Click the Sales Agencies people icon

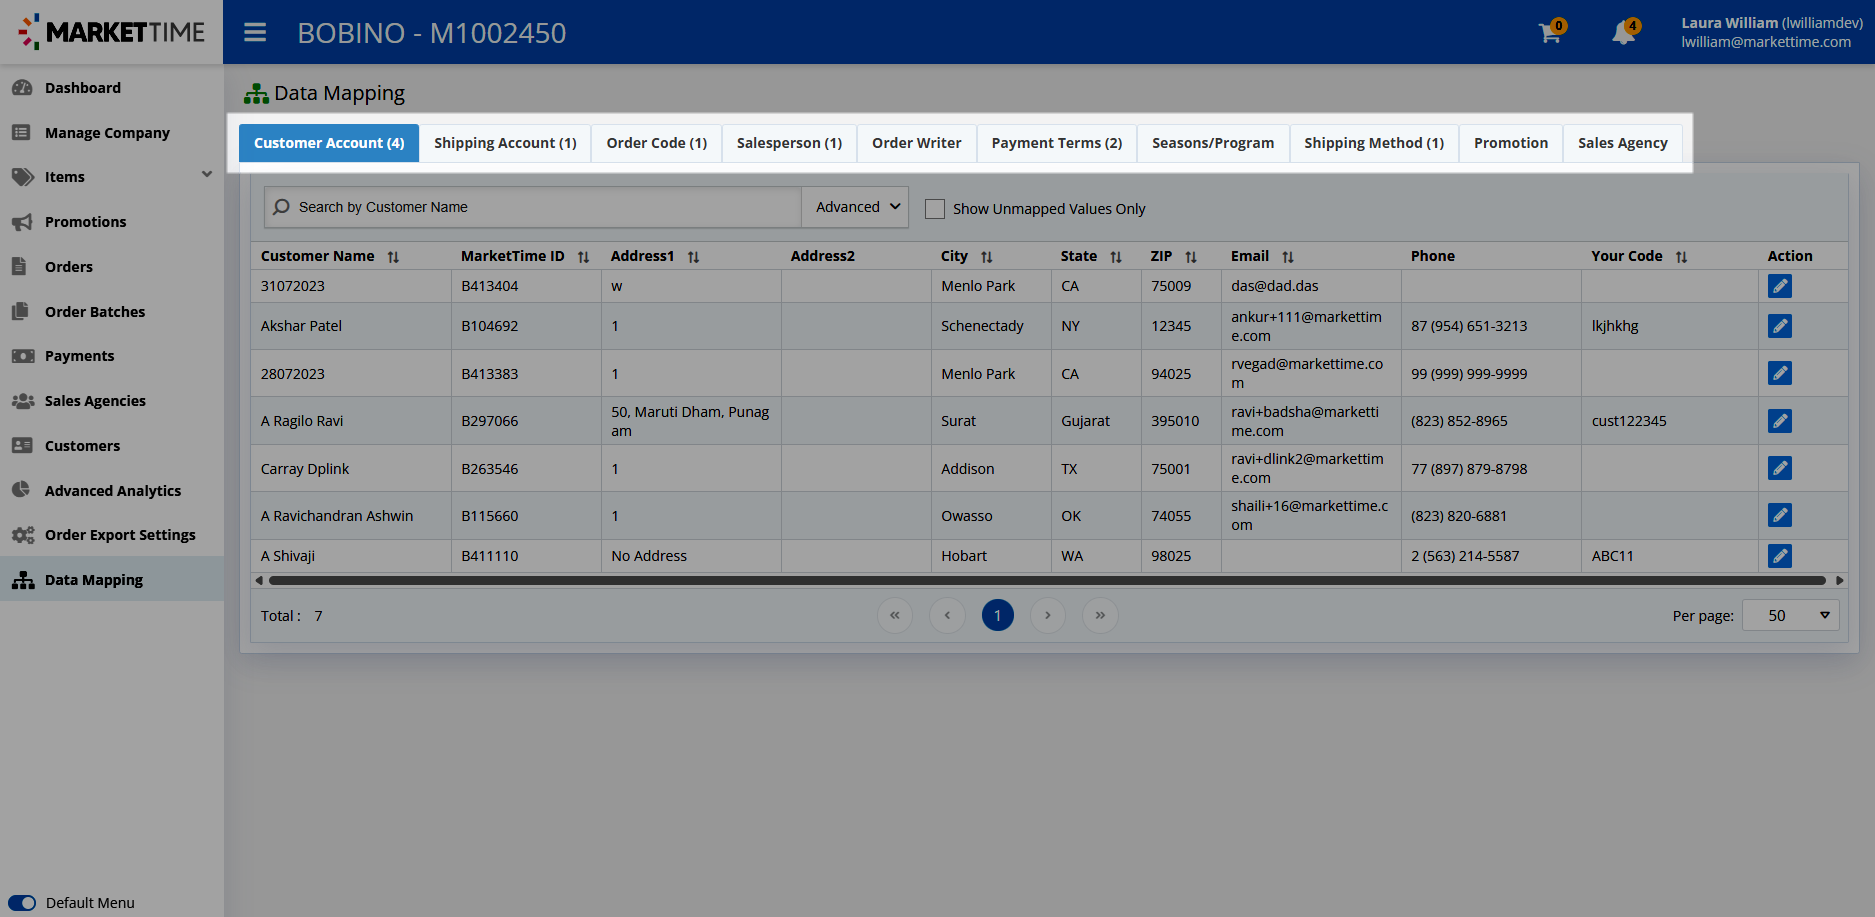tap(23, 401)
